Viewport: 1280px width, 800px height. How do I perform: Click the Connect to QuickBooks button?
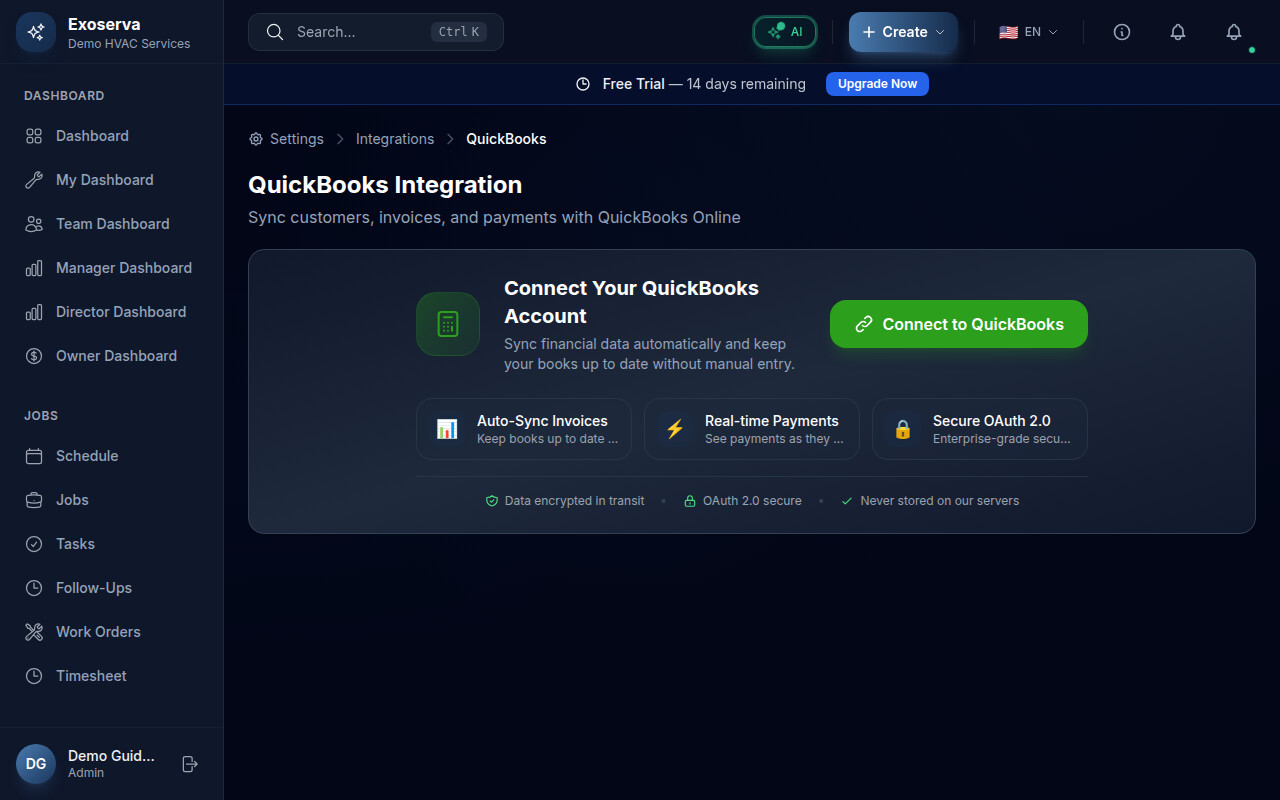coord(958,324)
